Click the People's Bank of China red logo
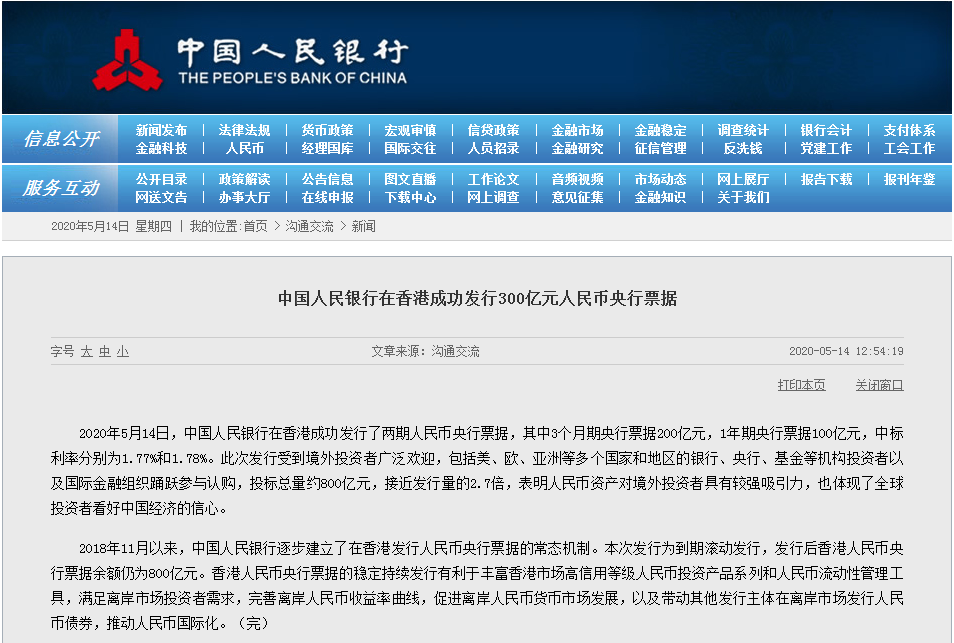The image size is (954, 643). click(127, 61)
